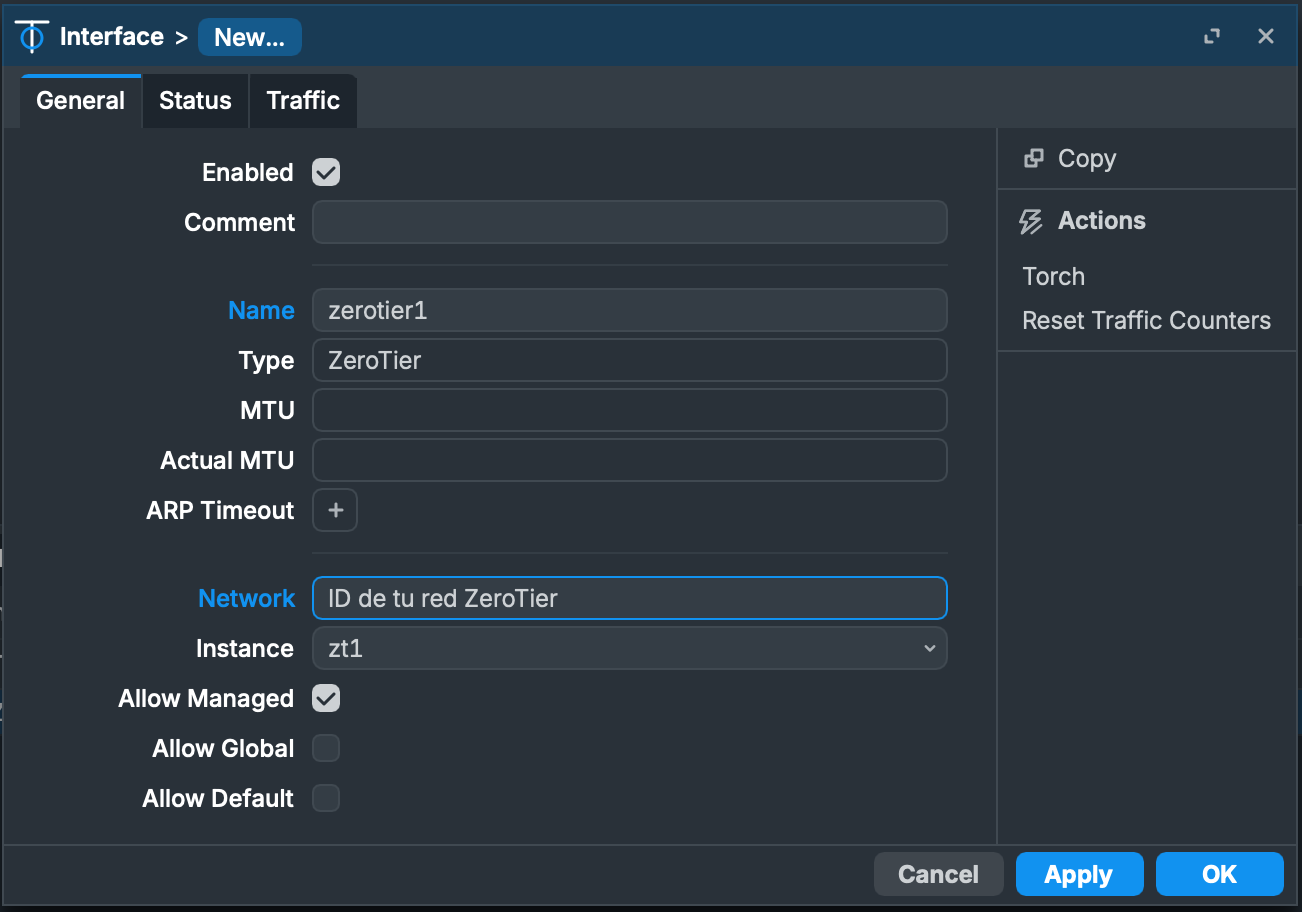Close the interface dialog with X
This screenshot has width=1302, height=912.
(1266, 37)
